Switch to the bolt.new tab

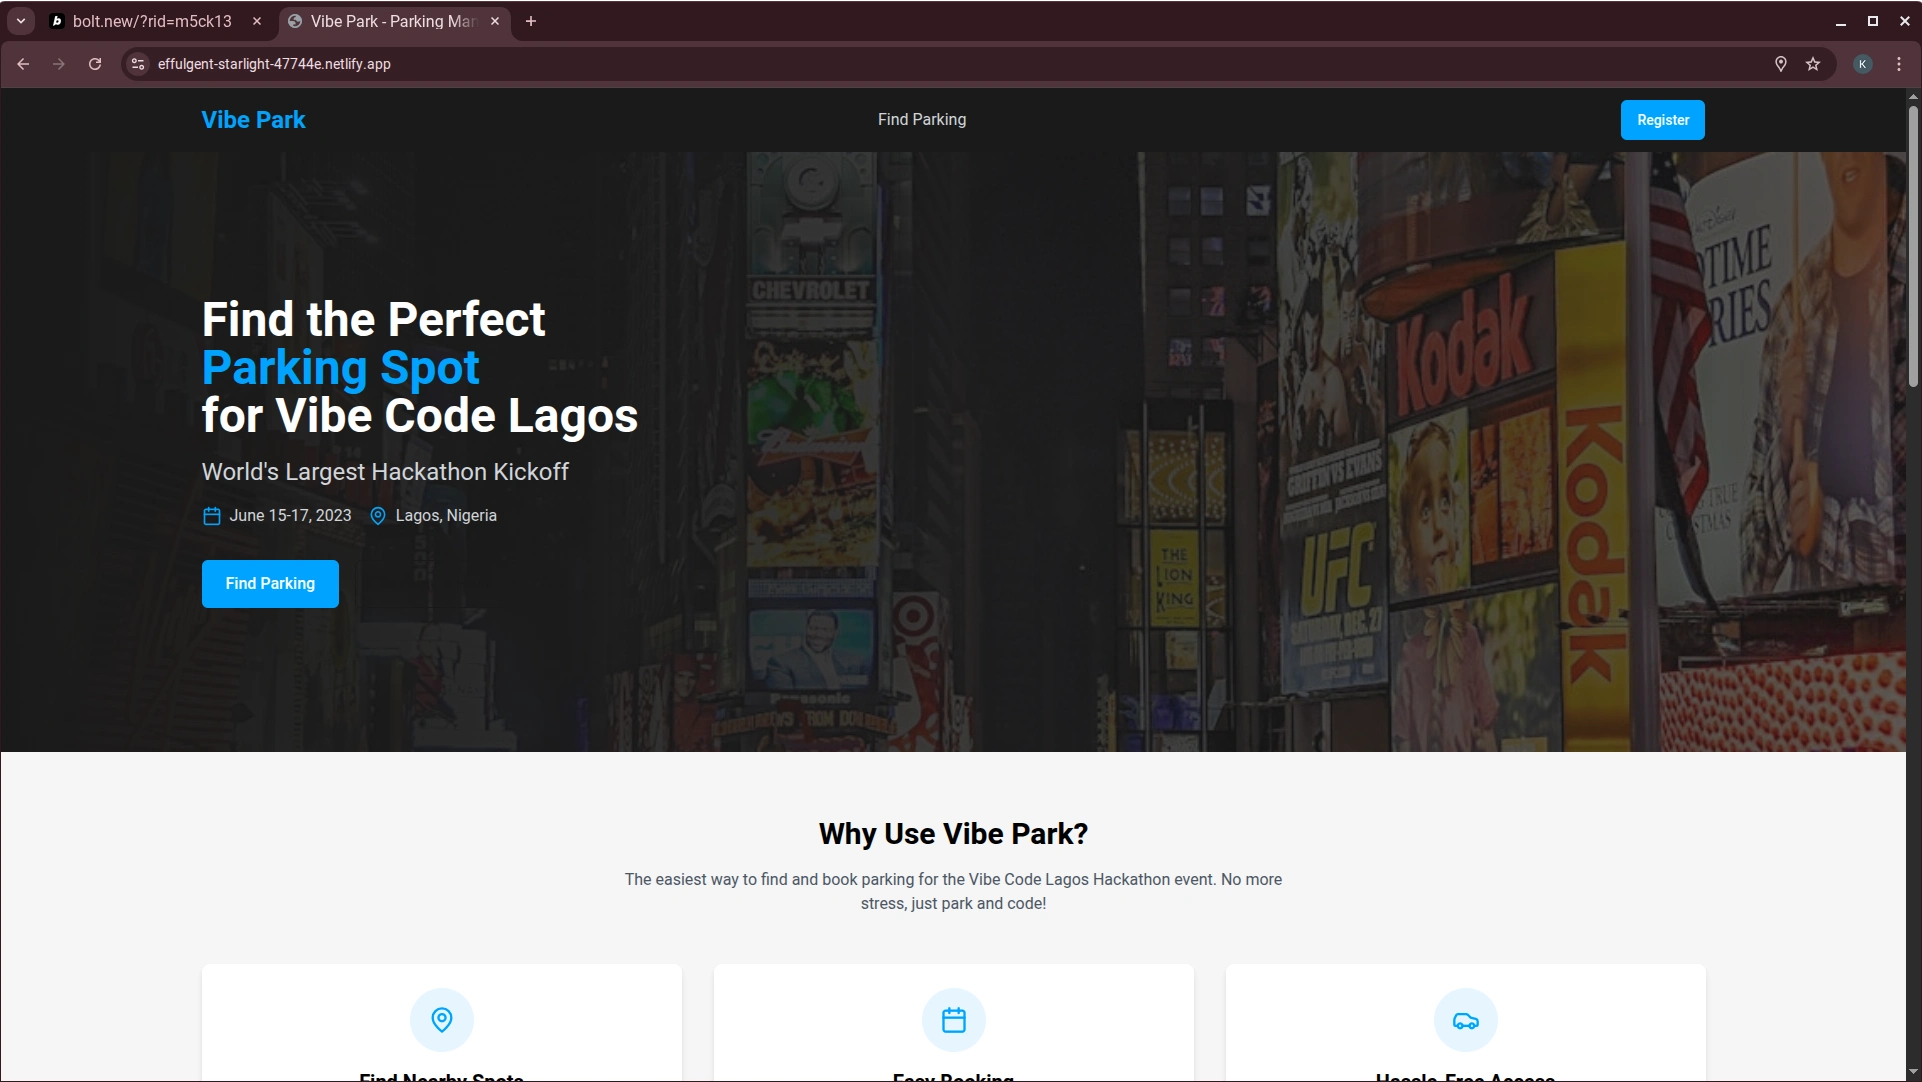click(x=150, y=21)
